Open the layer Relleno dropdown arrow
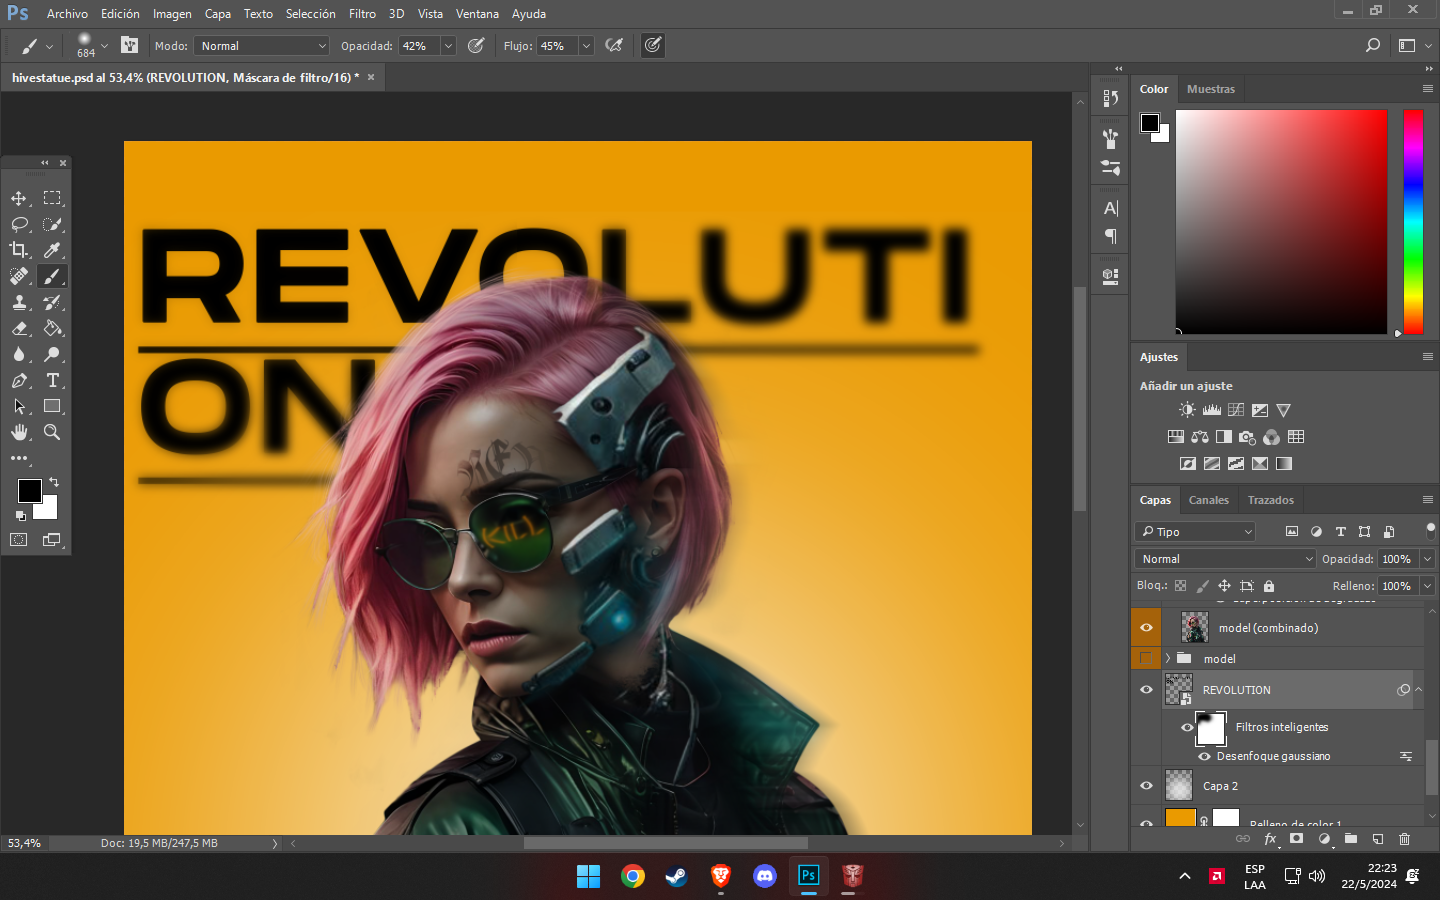Viewport: 1440px width, 900px height. click(x=1427, y=586)
